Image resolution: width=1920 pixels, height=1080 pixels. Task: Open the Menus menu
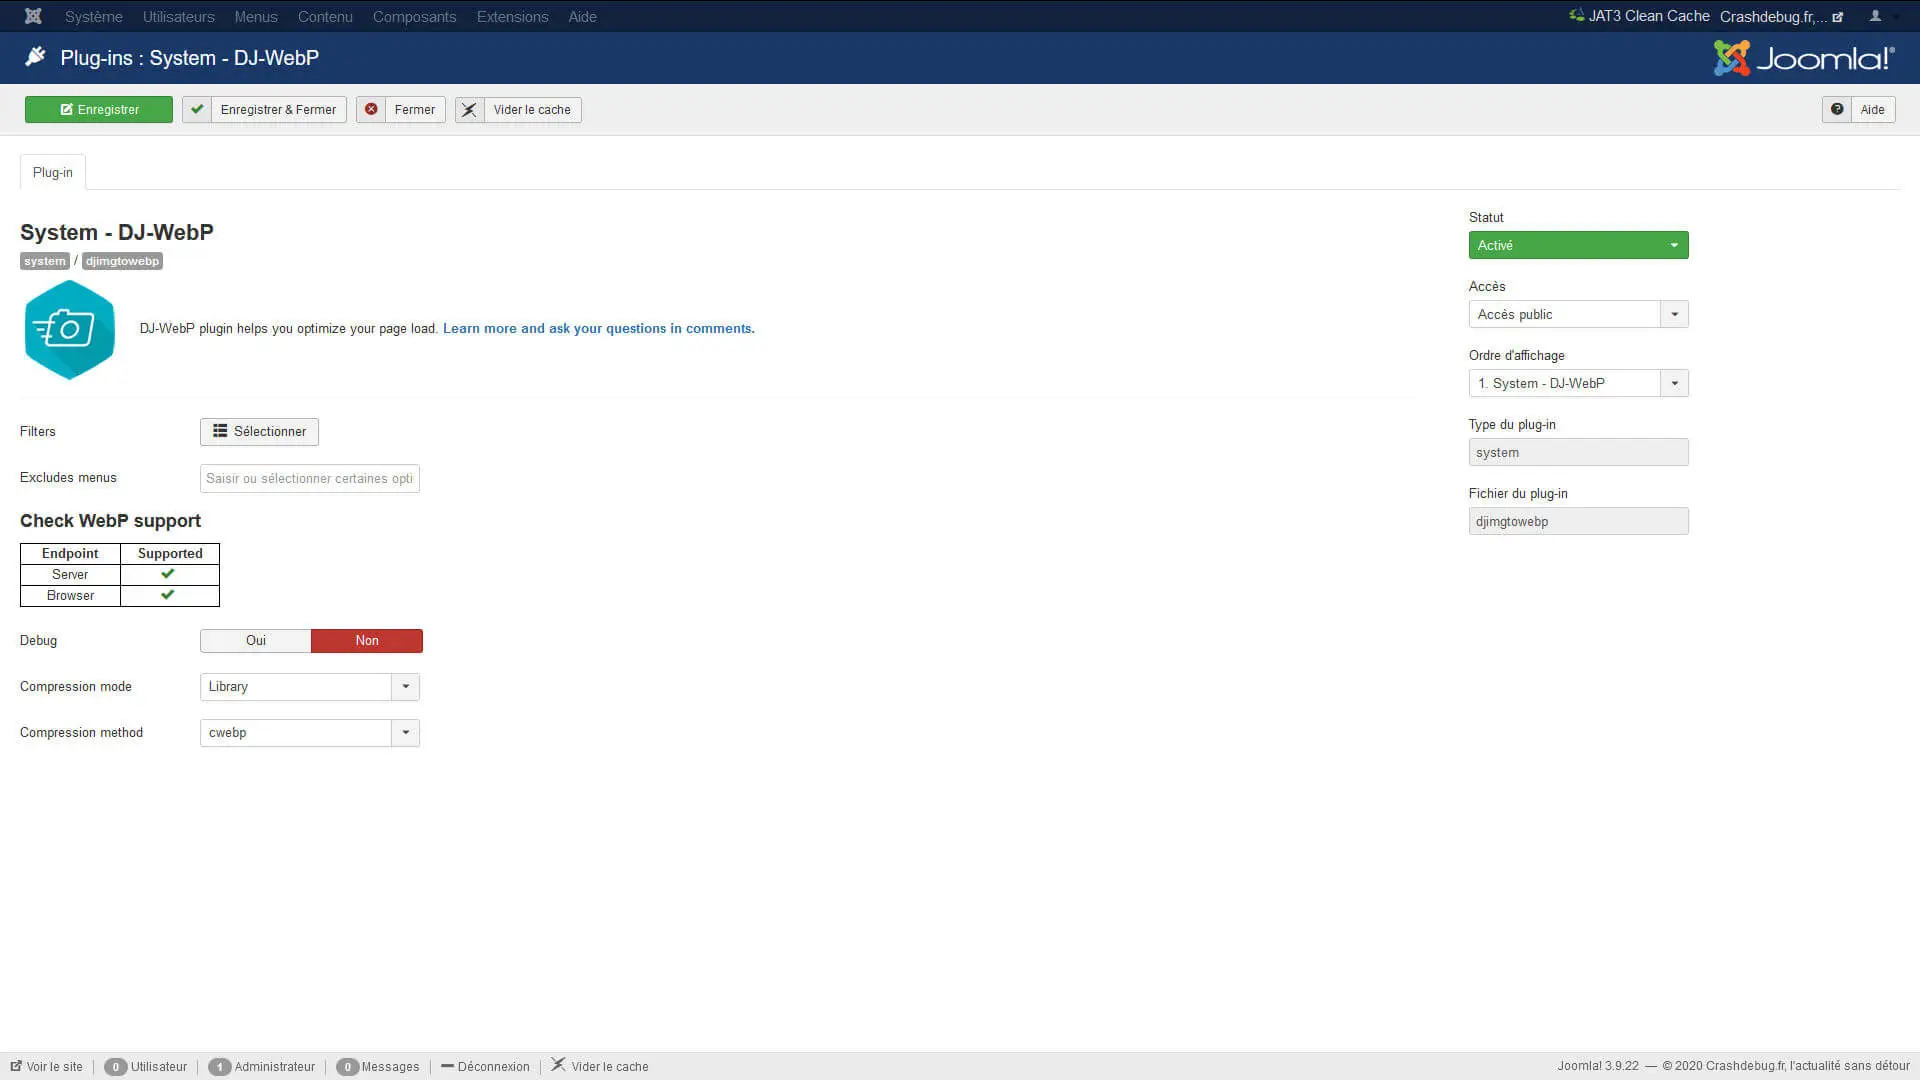pos(256,17)
